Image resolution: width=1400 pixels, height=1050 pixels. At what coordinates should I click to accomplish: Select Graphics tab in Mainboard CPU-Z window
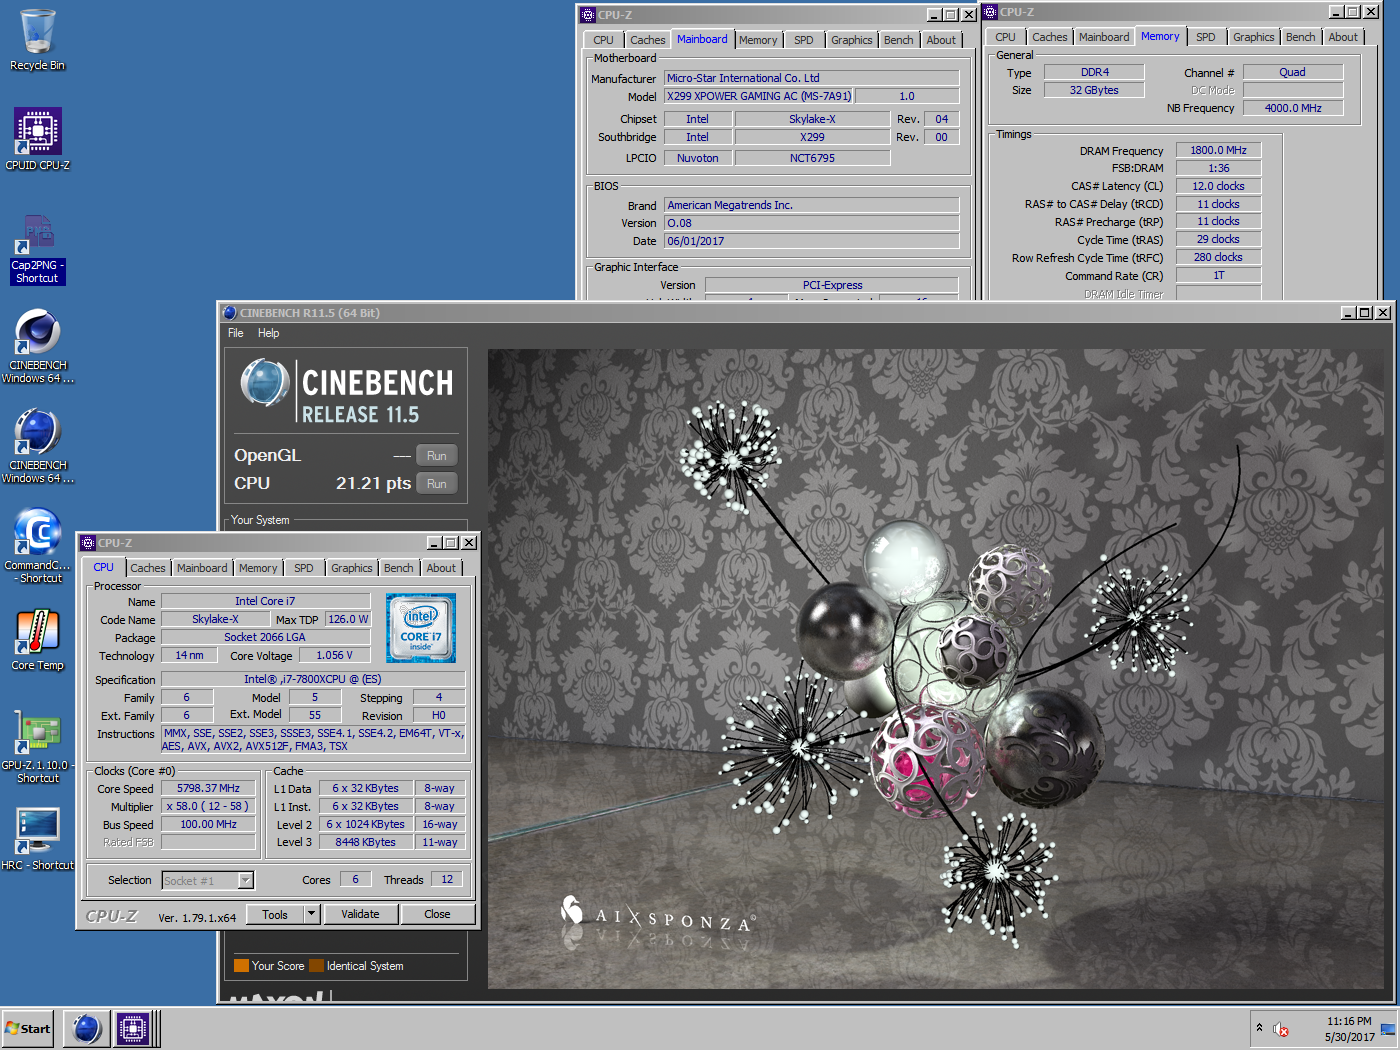[852, 40]
